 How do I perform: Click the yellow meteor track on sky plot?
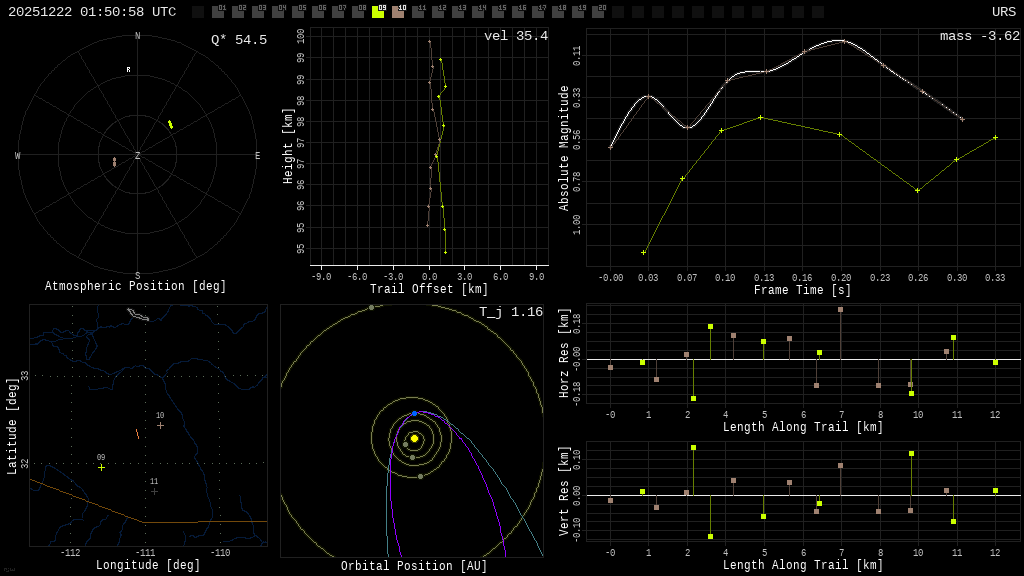170,124
